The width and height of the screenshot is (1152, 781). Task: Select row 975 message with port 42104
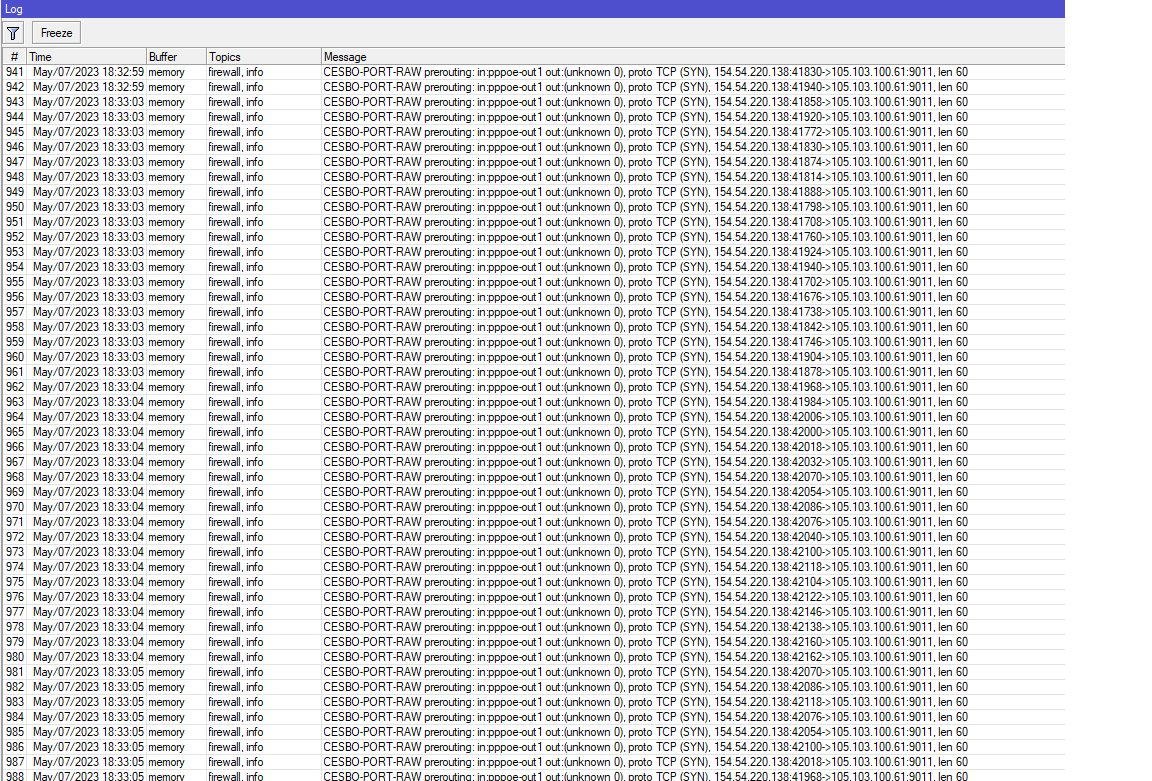tap(645, 582)
